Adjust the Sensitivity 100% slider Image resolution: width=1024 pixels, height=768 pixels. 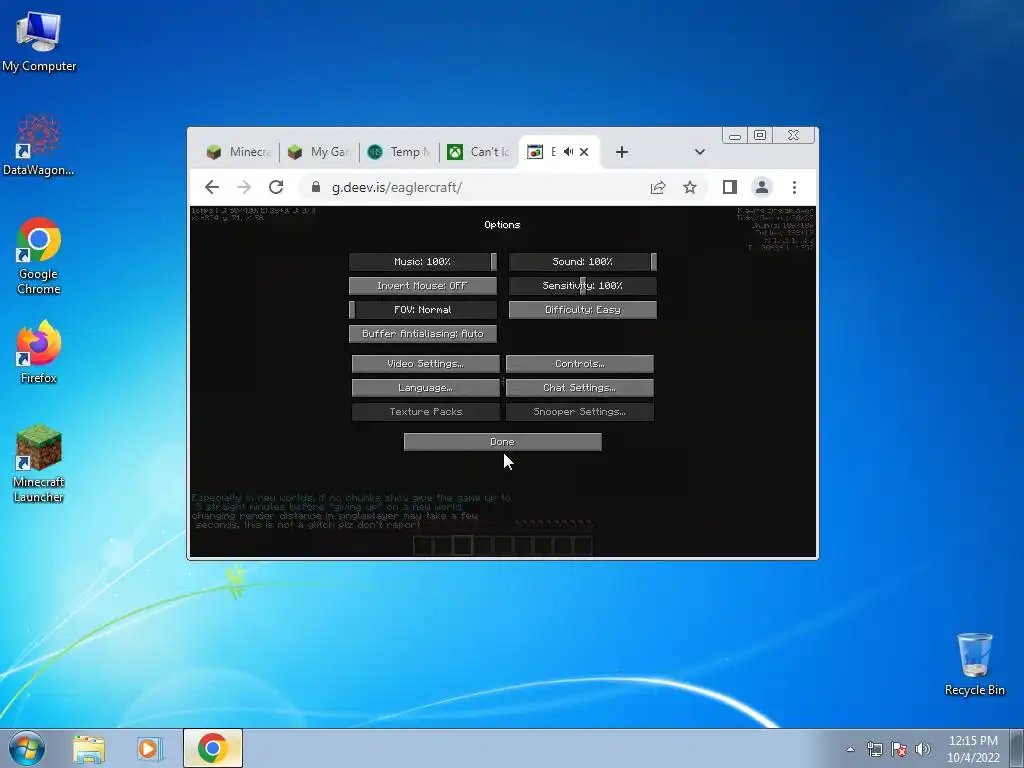(583, 285)
